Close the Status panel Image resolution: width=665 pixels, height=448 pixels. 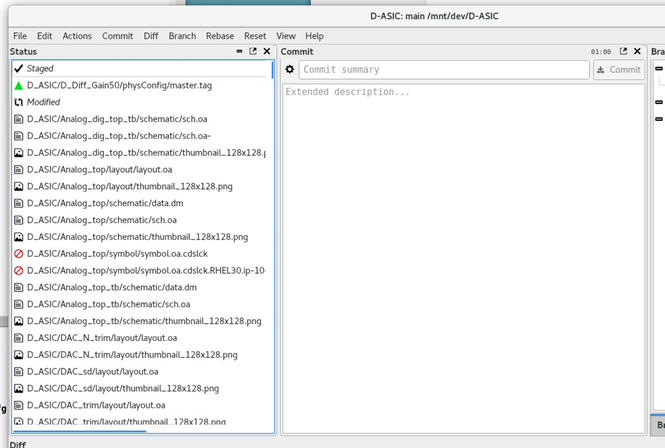[267, 51]
